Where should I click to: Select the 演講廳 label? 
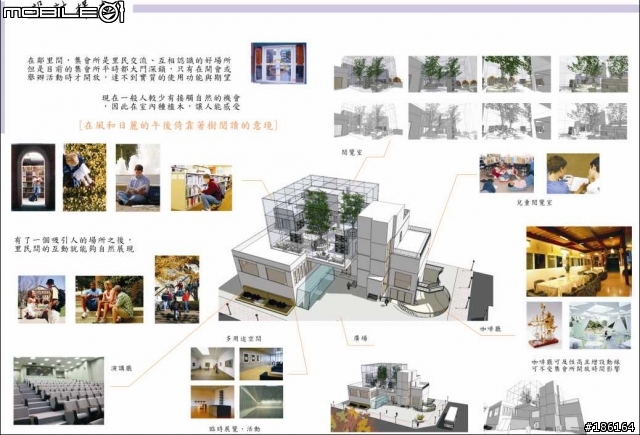(x=121, y=368)
